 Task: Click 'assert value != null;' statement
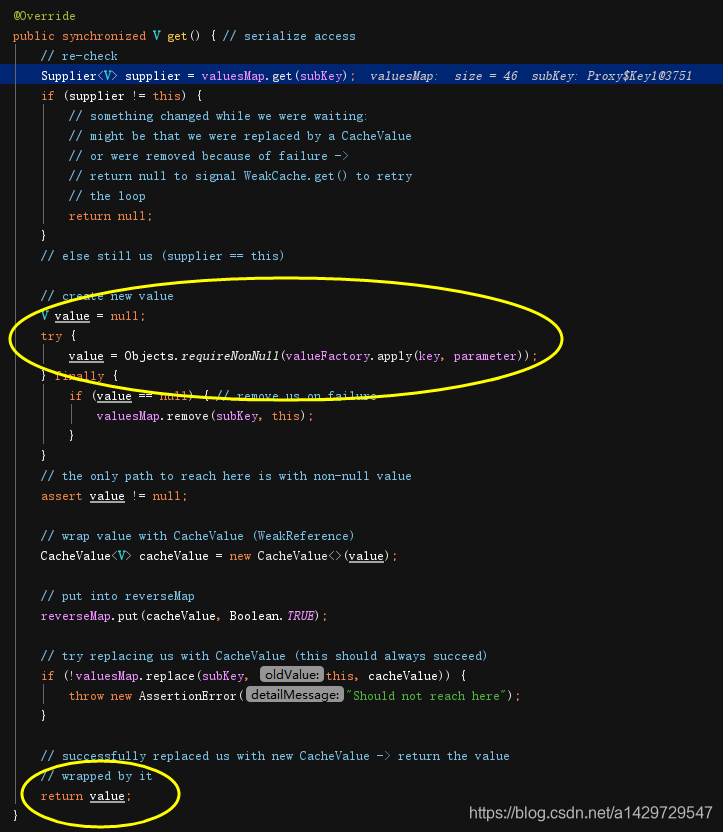click(114, 496)
